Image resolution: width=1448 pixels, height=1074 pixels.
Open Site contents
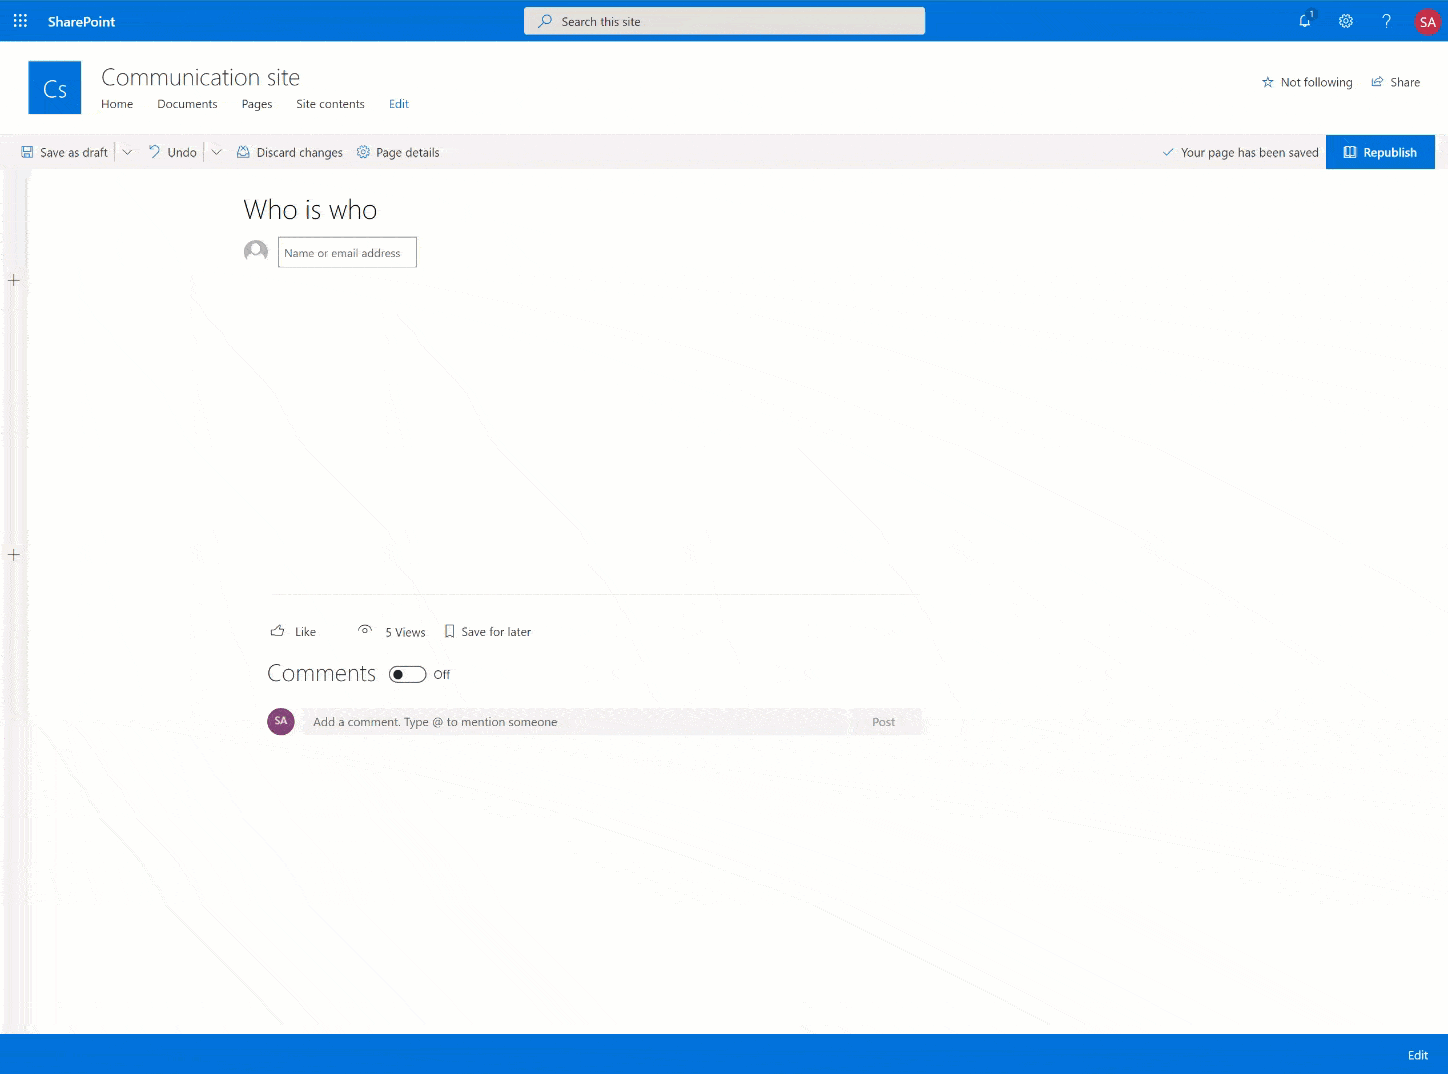tap(330, 103)
